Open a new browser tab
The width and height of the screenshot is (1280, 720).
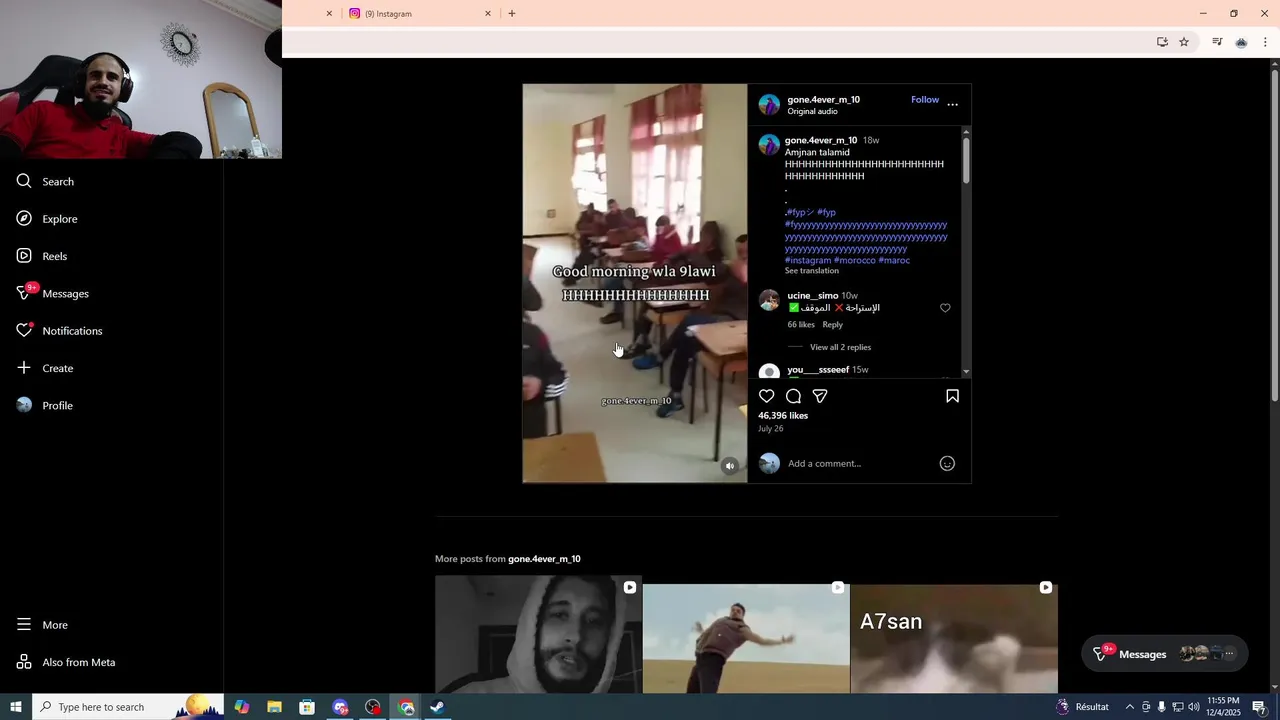(x=512, y=14)
